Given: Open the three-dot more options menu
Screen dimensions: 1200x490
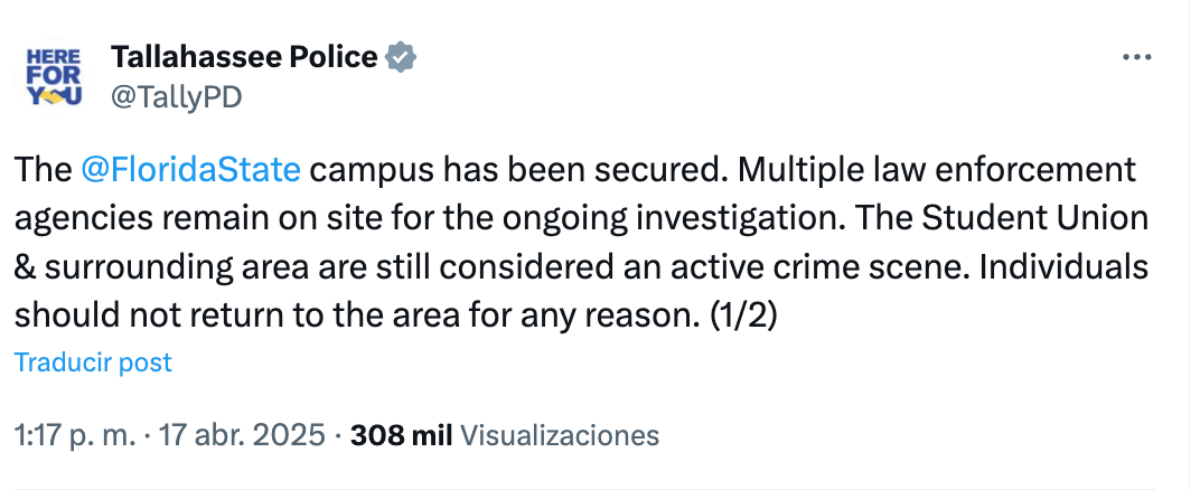Looking at the screenshot, I should click(x=1137, y=58).
